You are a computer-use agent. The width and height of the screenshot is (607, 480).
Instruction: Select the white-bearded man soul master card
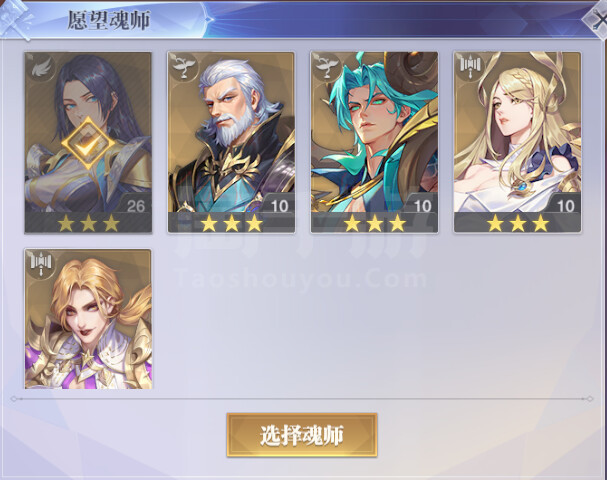(x=231, y=142)
